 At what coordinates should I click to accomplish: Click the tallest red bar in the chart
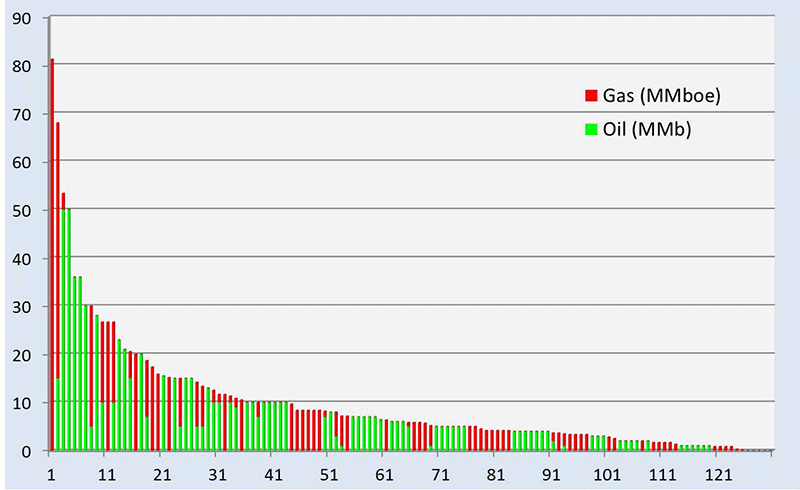(x=52, y=250)
